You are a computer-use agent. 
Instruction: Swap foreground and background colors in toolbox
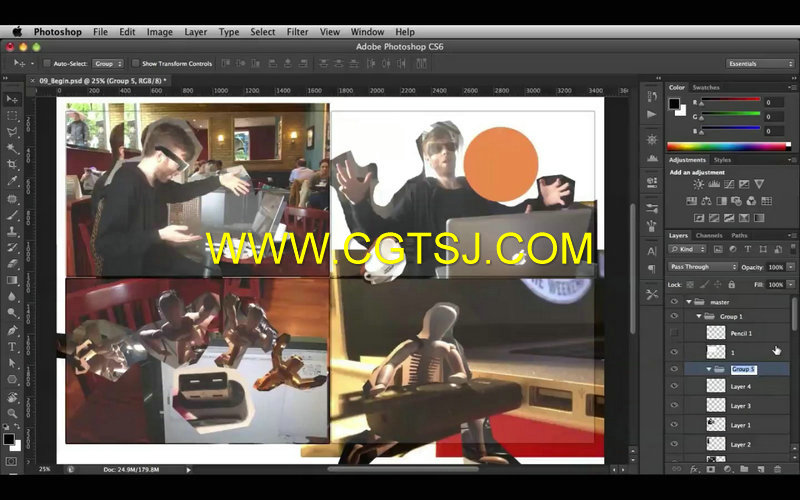click(17, 427)
